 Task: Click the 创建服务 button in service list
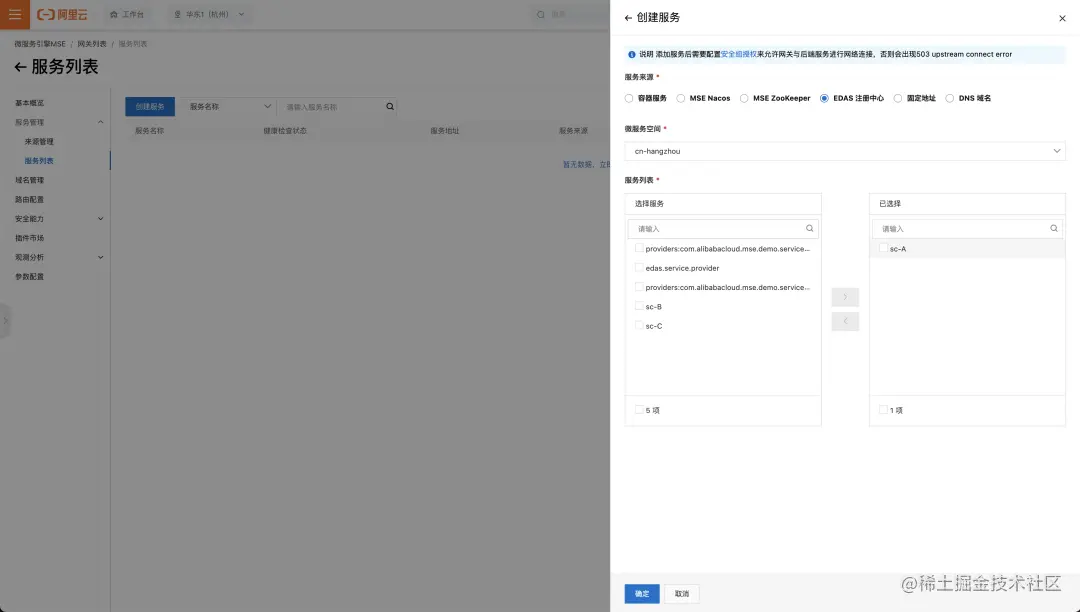(149, 107)
